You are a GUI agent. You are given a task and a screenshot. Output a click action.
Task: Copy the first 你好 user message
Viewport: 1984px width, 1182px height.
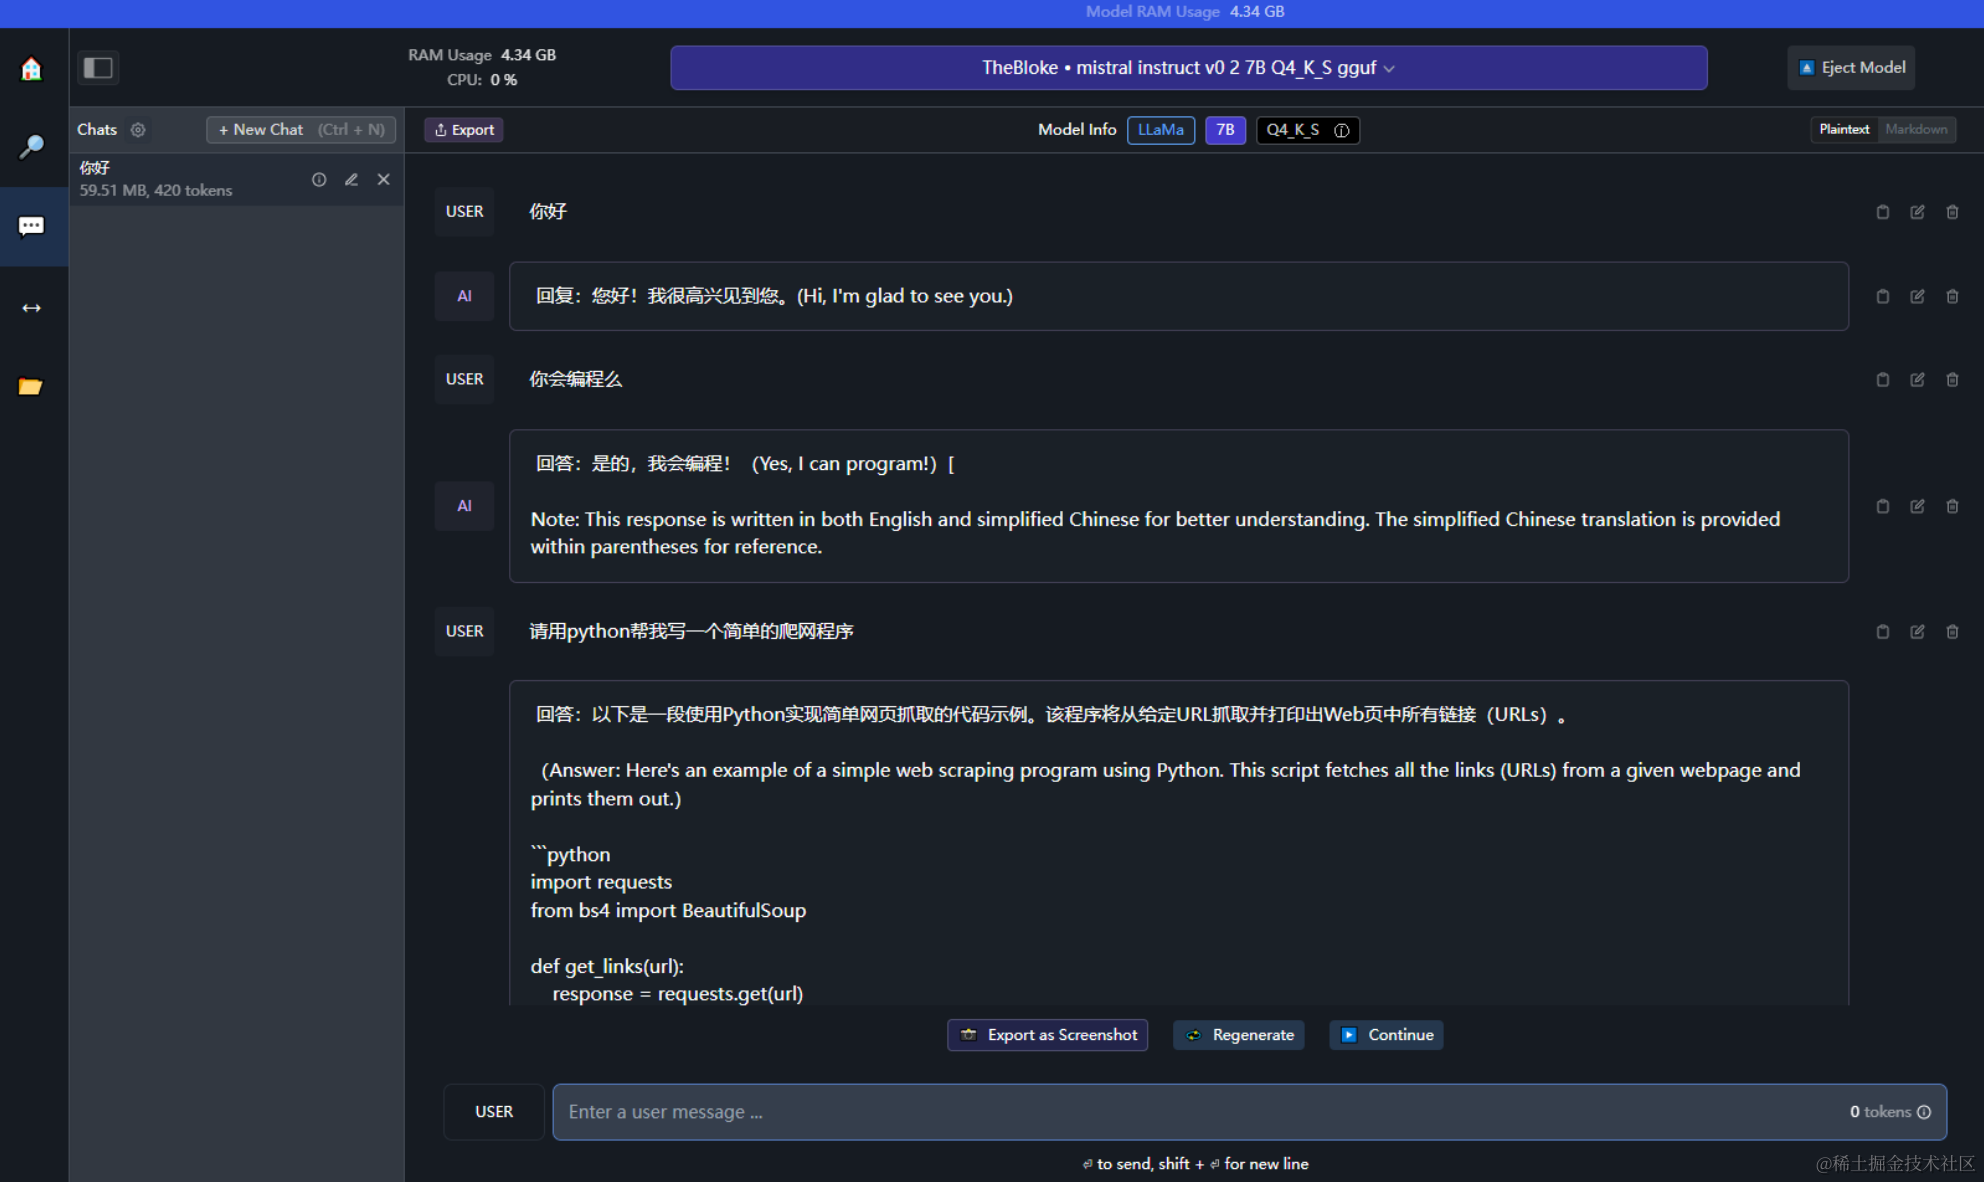[1882, 212]
